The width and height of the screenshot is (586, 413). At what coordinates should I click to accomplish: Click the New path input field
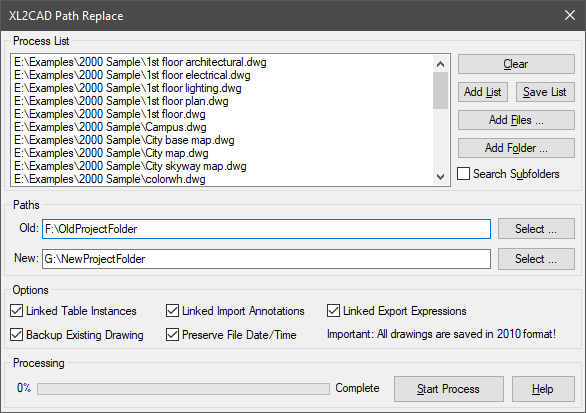pos(266,259)
